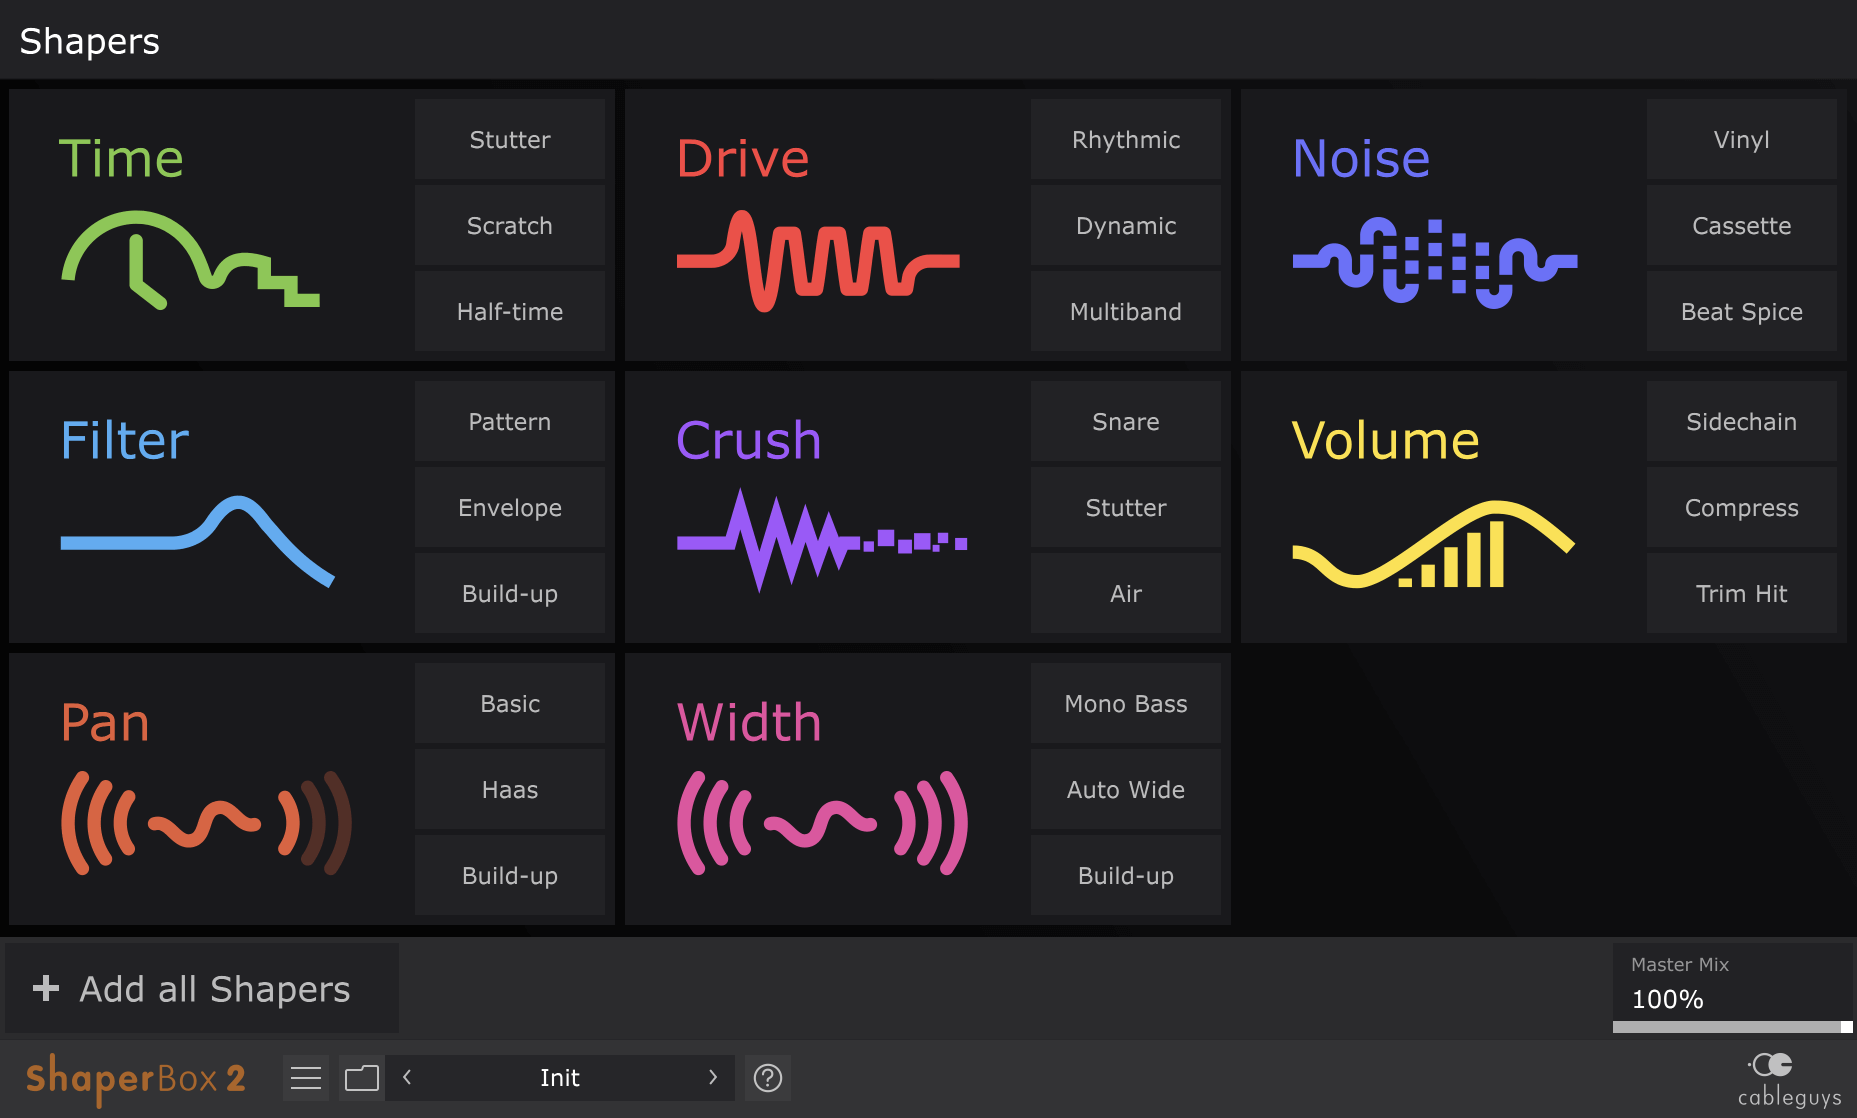
Task: Click the ShaperBox 2 logo
Action: (136, 1078)
